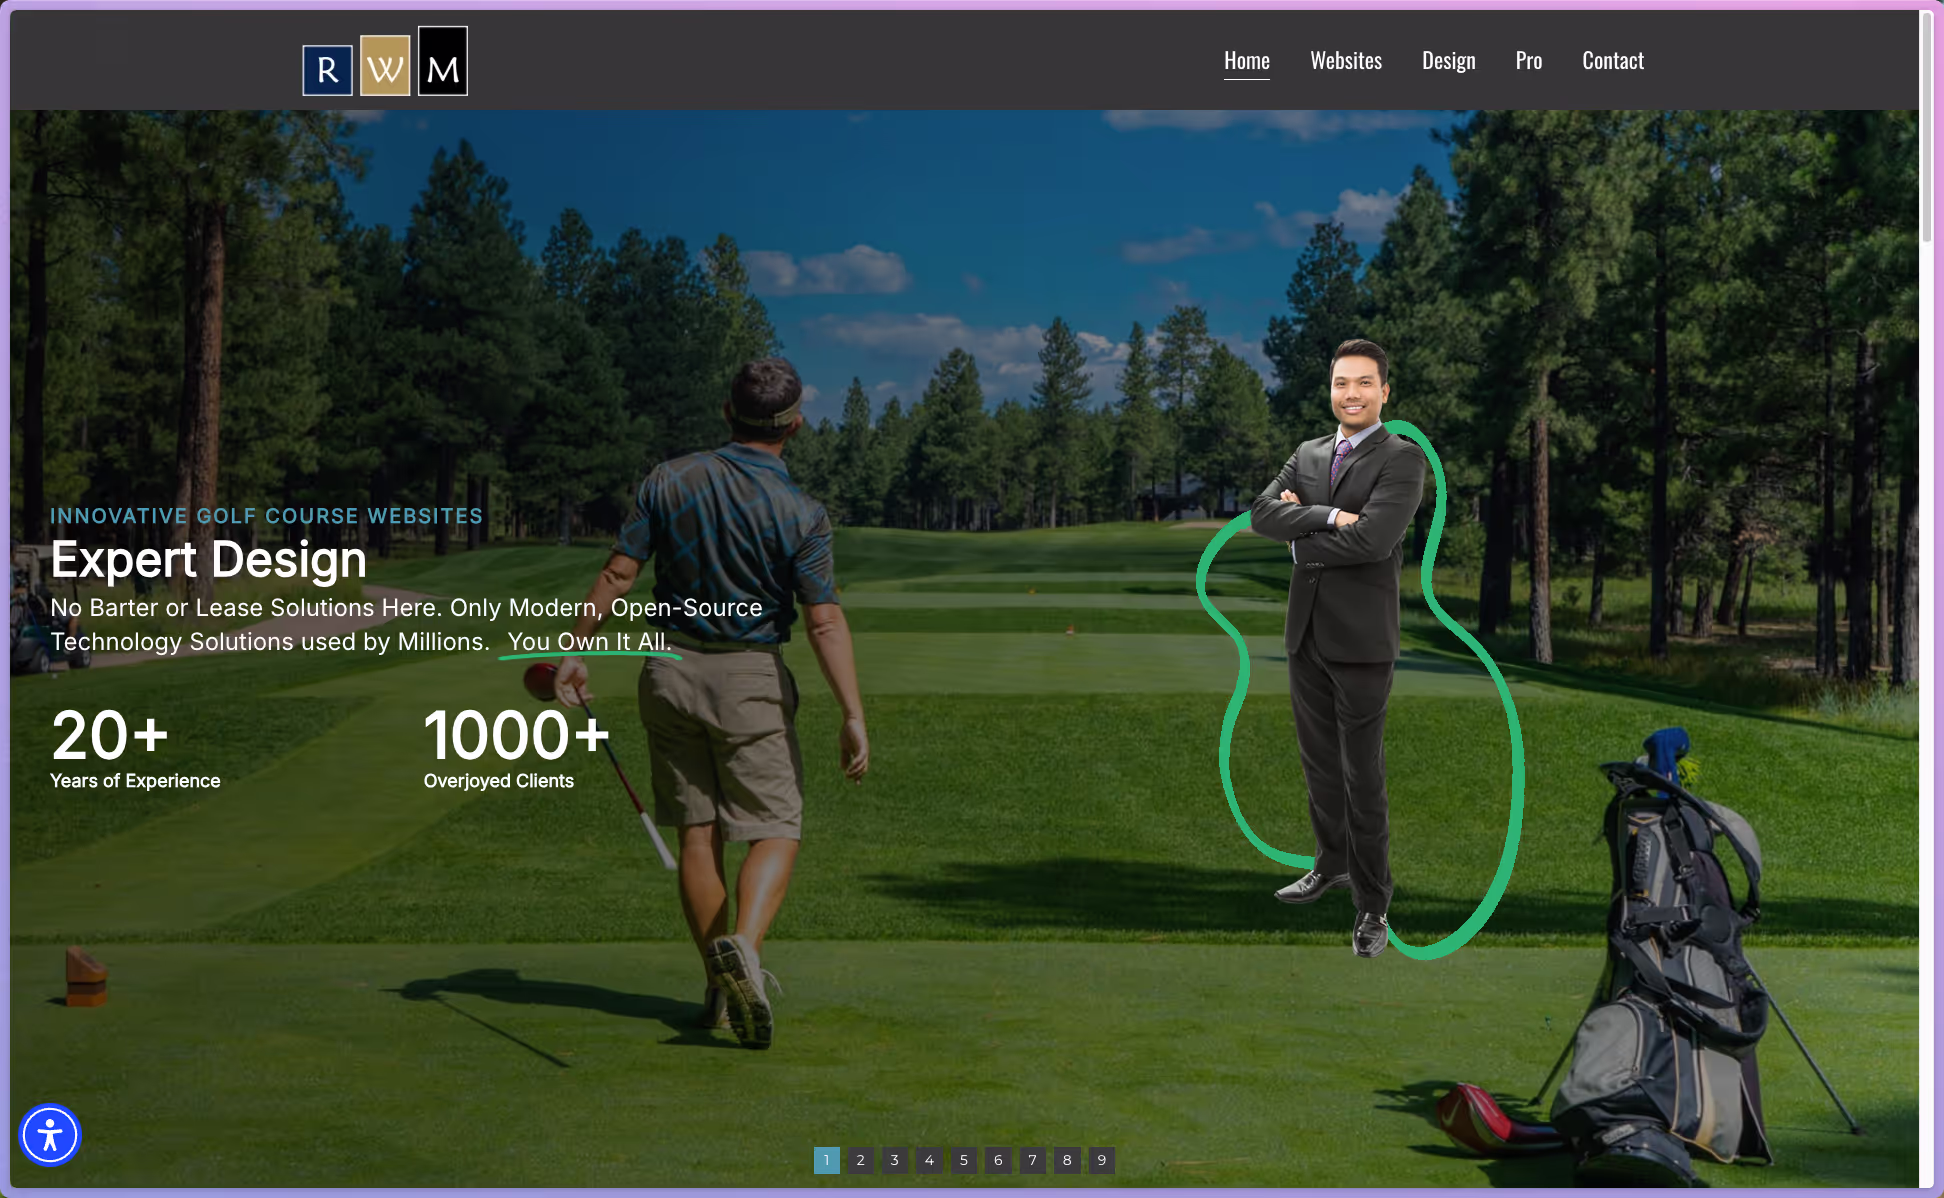1944x1198 pixels.
Task: Jump to slide 2
Action: coord(860,1160)
